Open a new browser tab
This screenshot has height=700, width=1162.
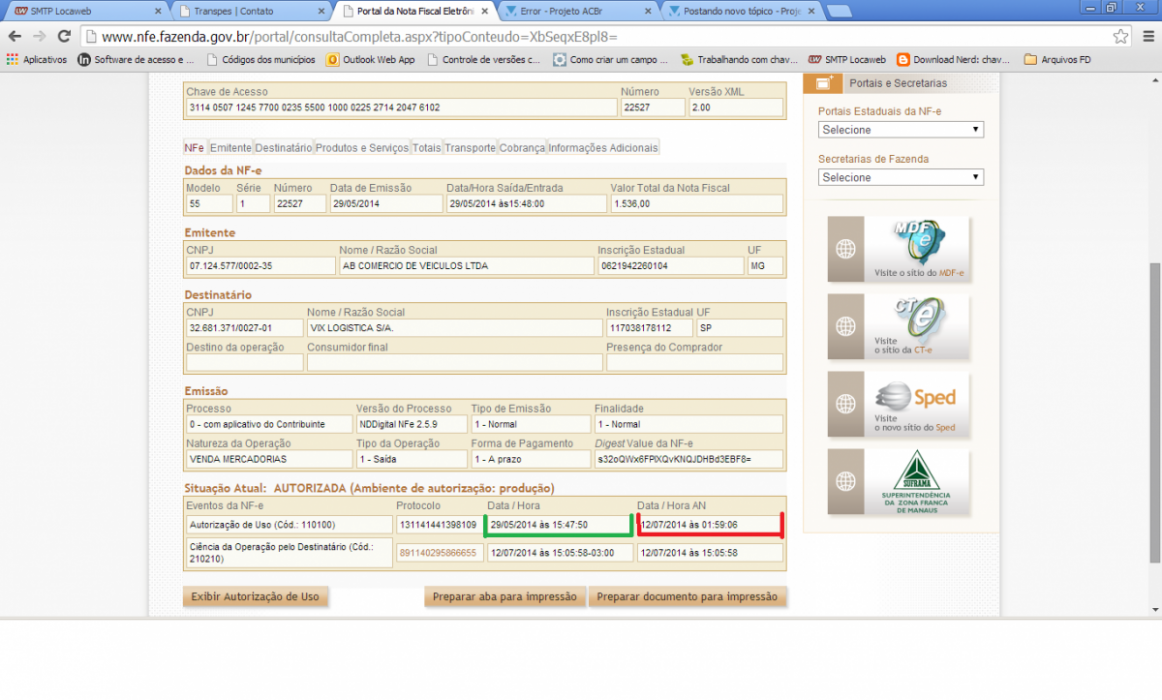838,11
